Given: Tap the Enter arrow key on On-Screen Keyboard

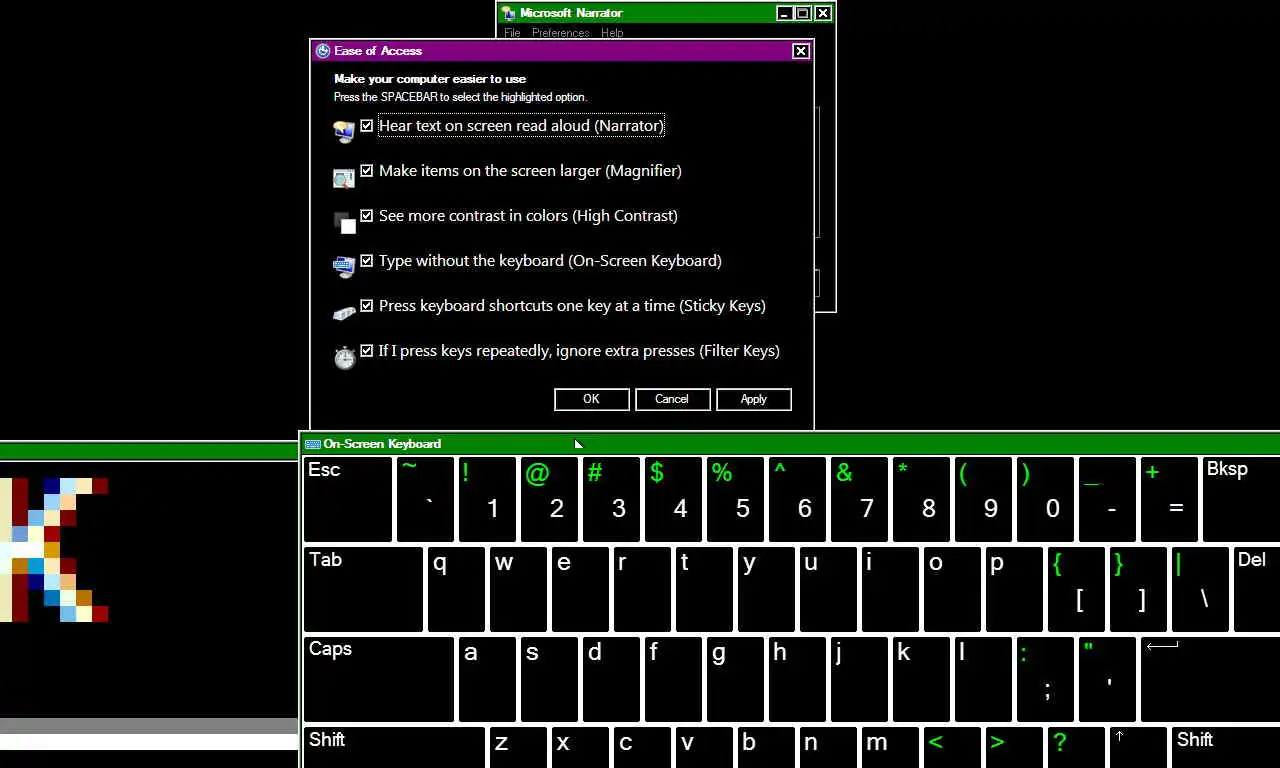Looking at the screenshot, I should coord(1210,679).
